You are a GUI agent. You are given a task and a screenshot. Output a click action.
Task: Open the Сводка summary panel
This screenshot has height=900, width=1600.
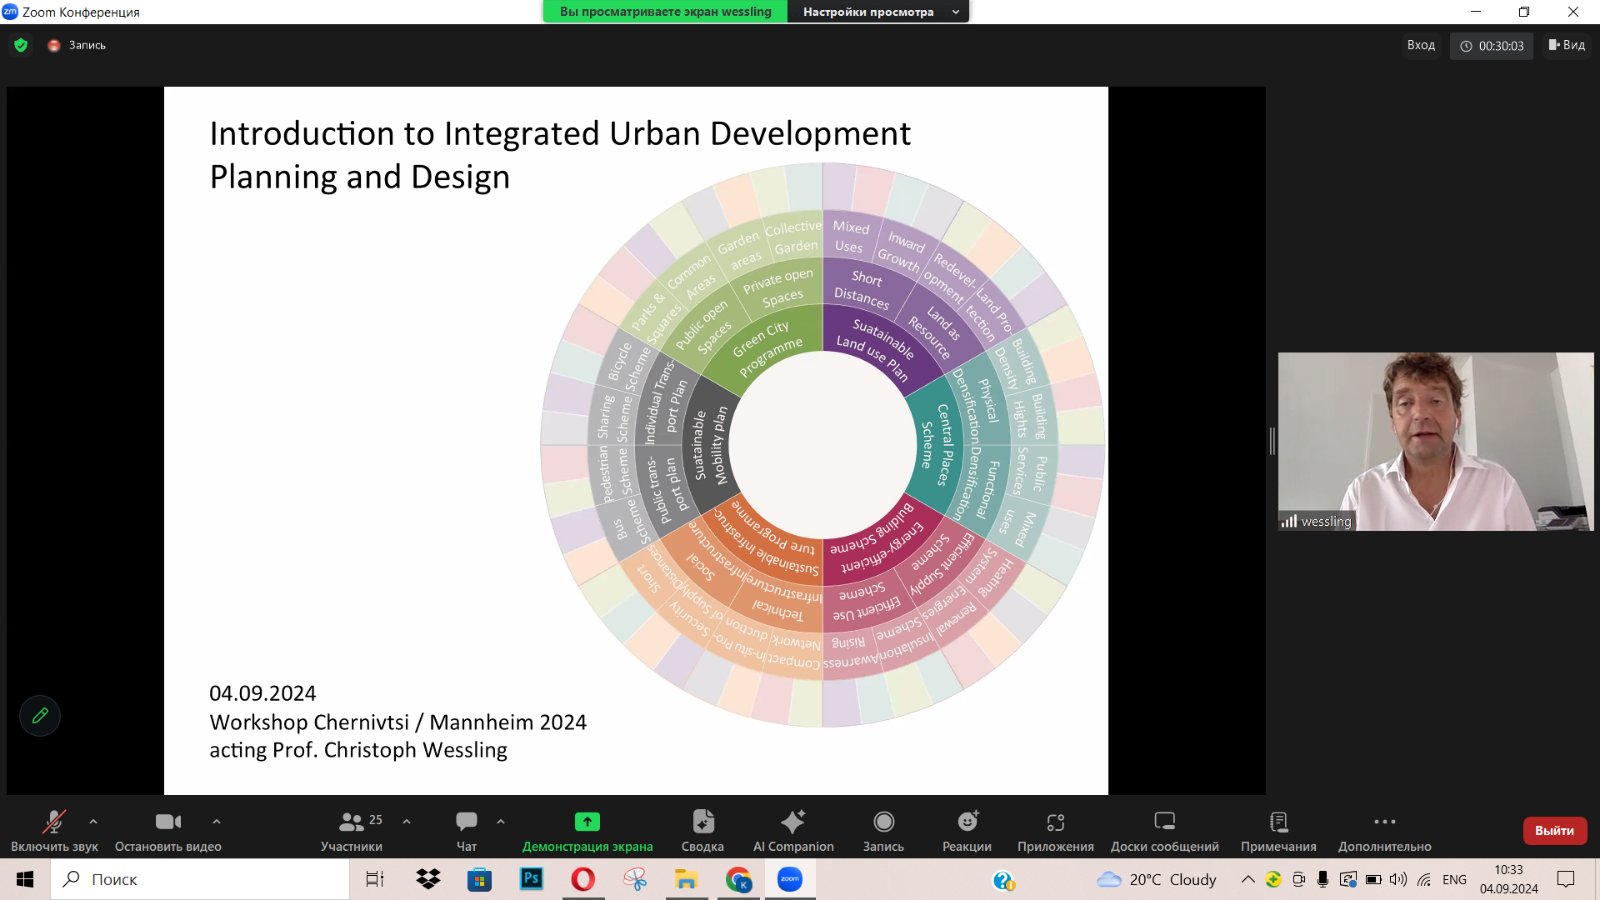702,831
